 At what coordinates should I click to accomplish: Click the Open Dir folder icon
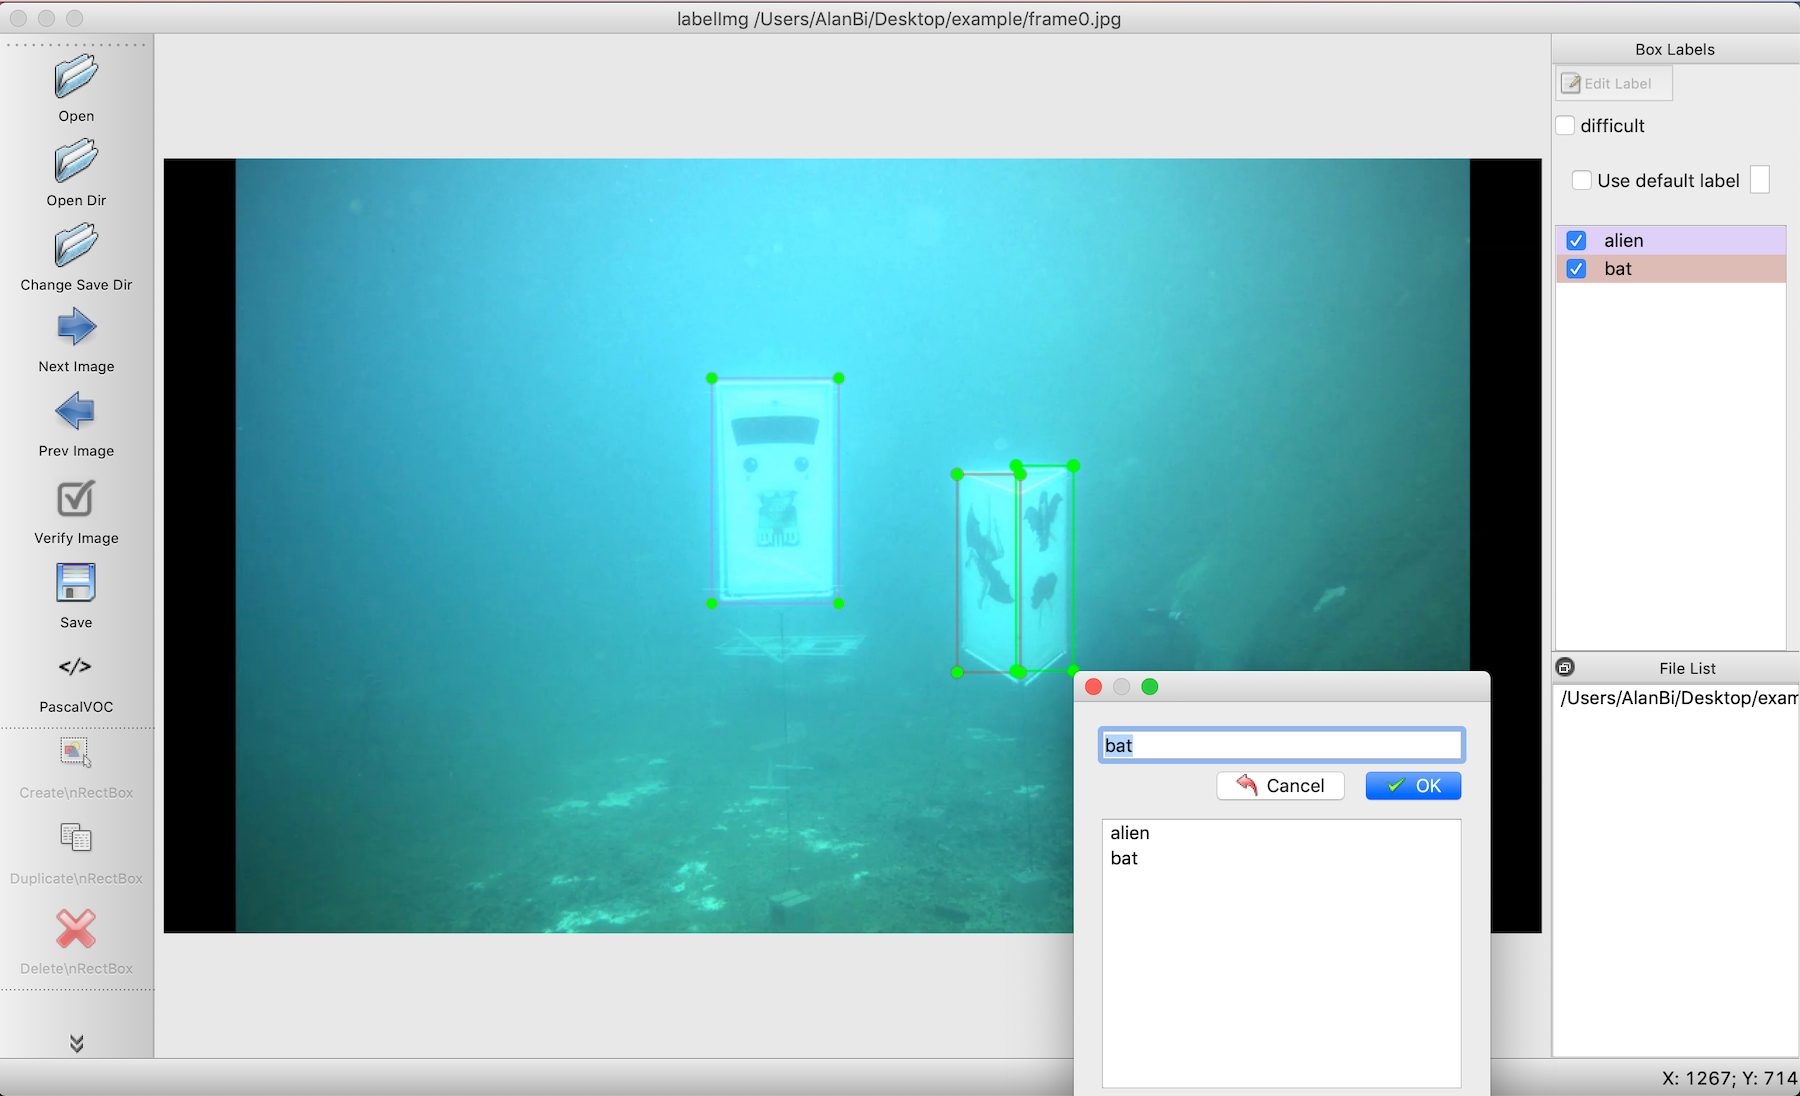pos(76,161)
